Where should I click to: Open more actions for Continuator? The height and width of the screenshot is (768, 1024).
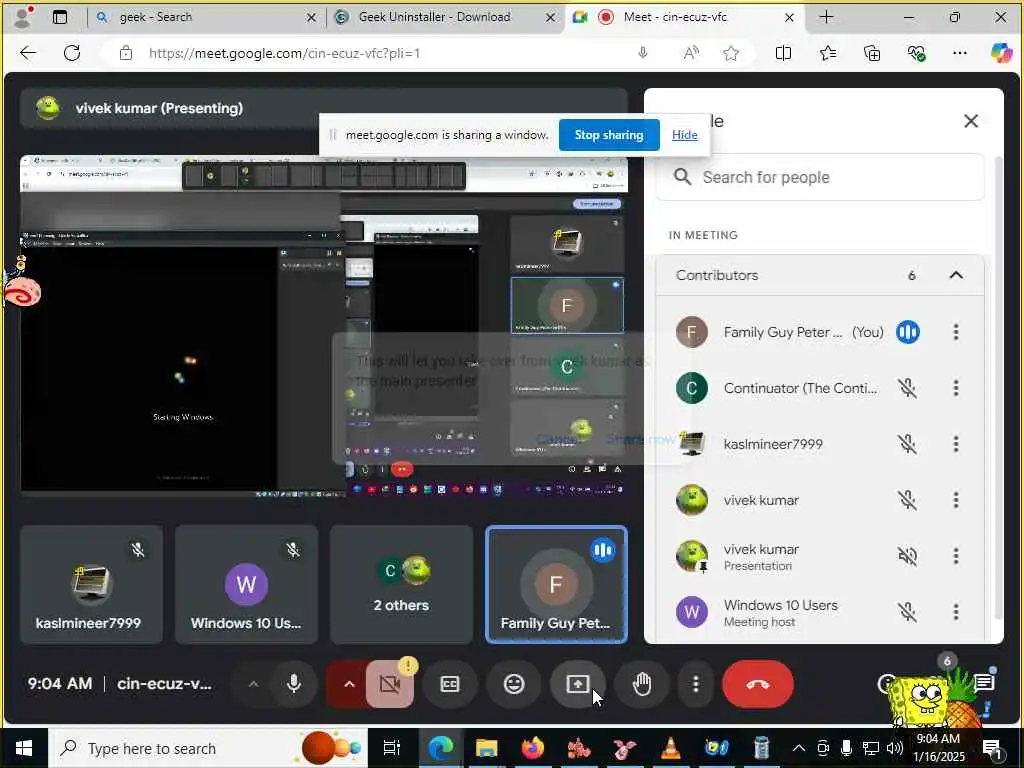click(955, 388)
